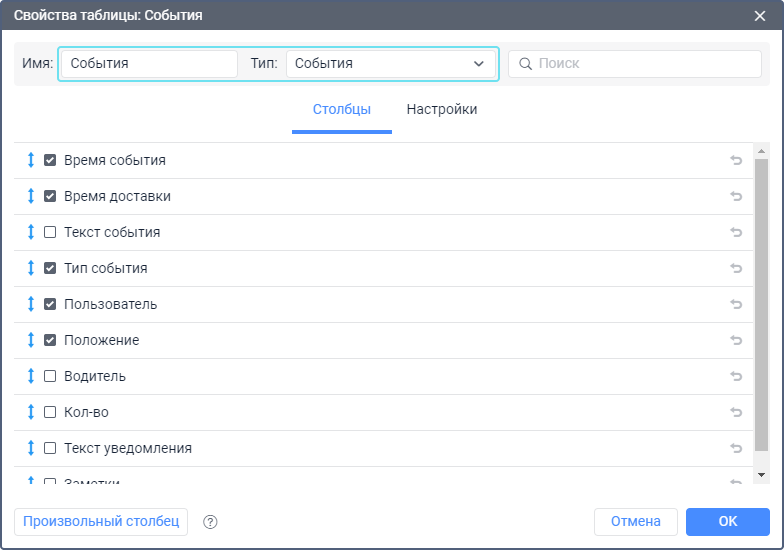Screen dimensions: 784x550
Task: Click the drag handle beside Время доставки
Action: click(x=31, y=196)
